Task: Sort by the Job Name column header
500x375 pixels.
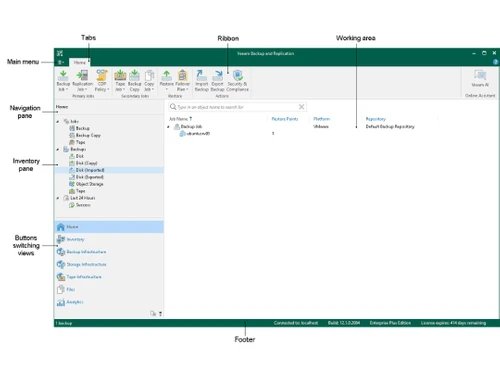Action: (x=180, y=119)
